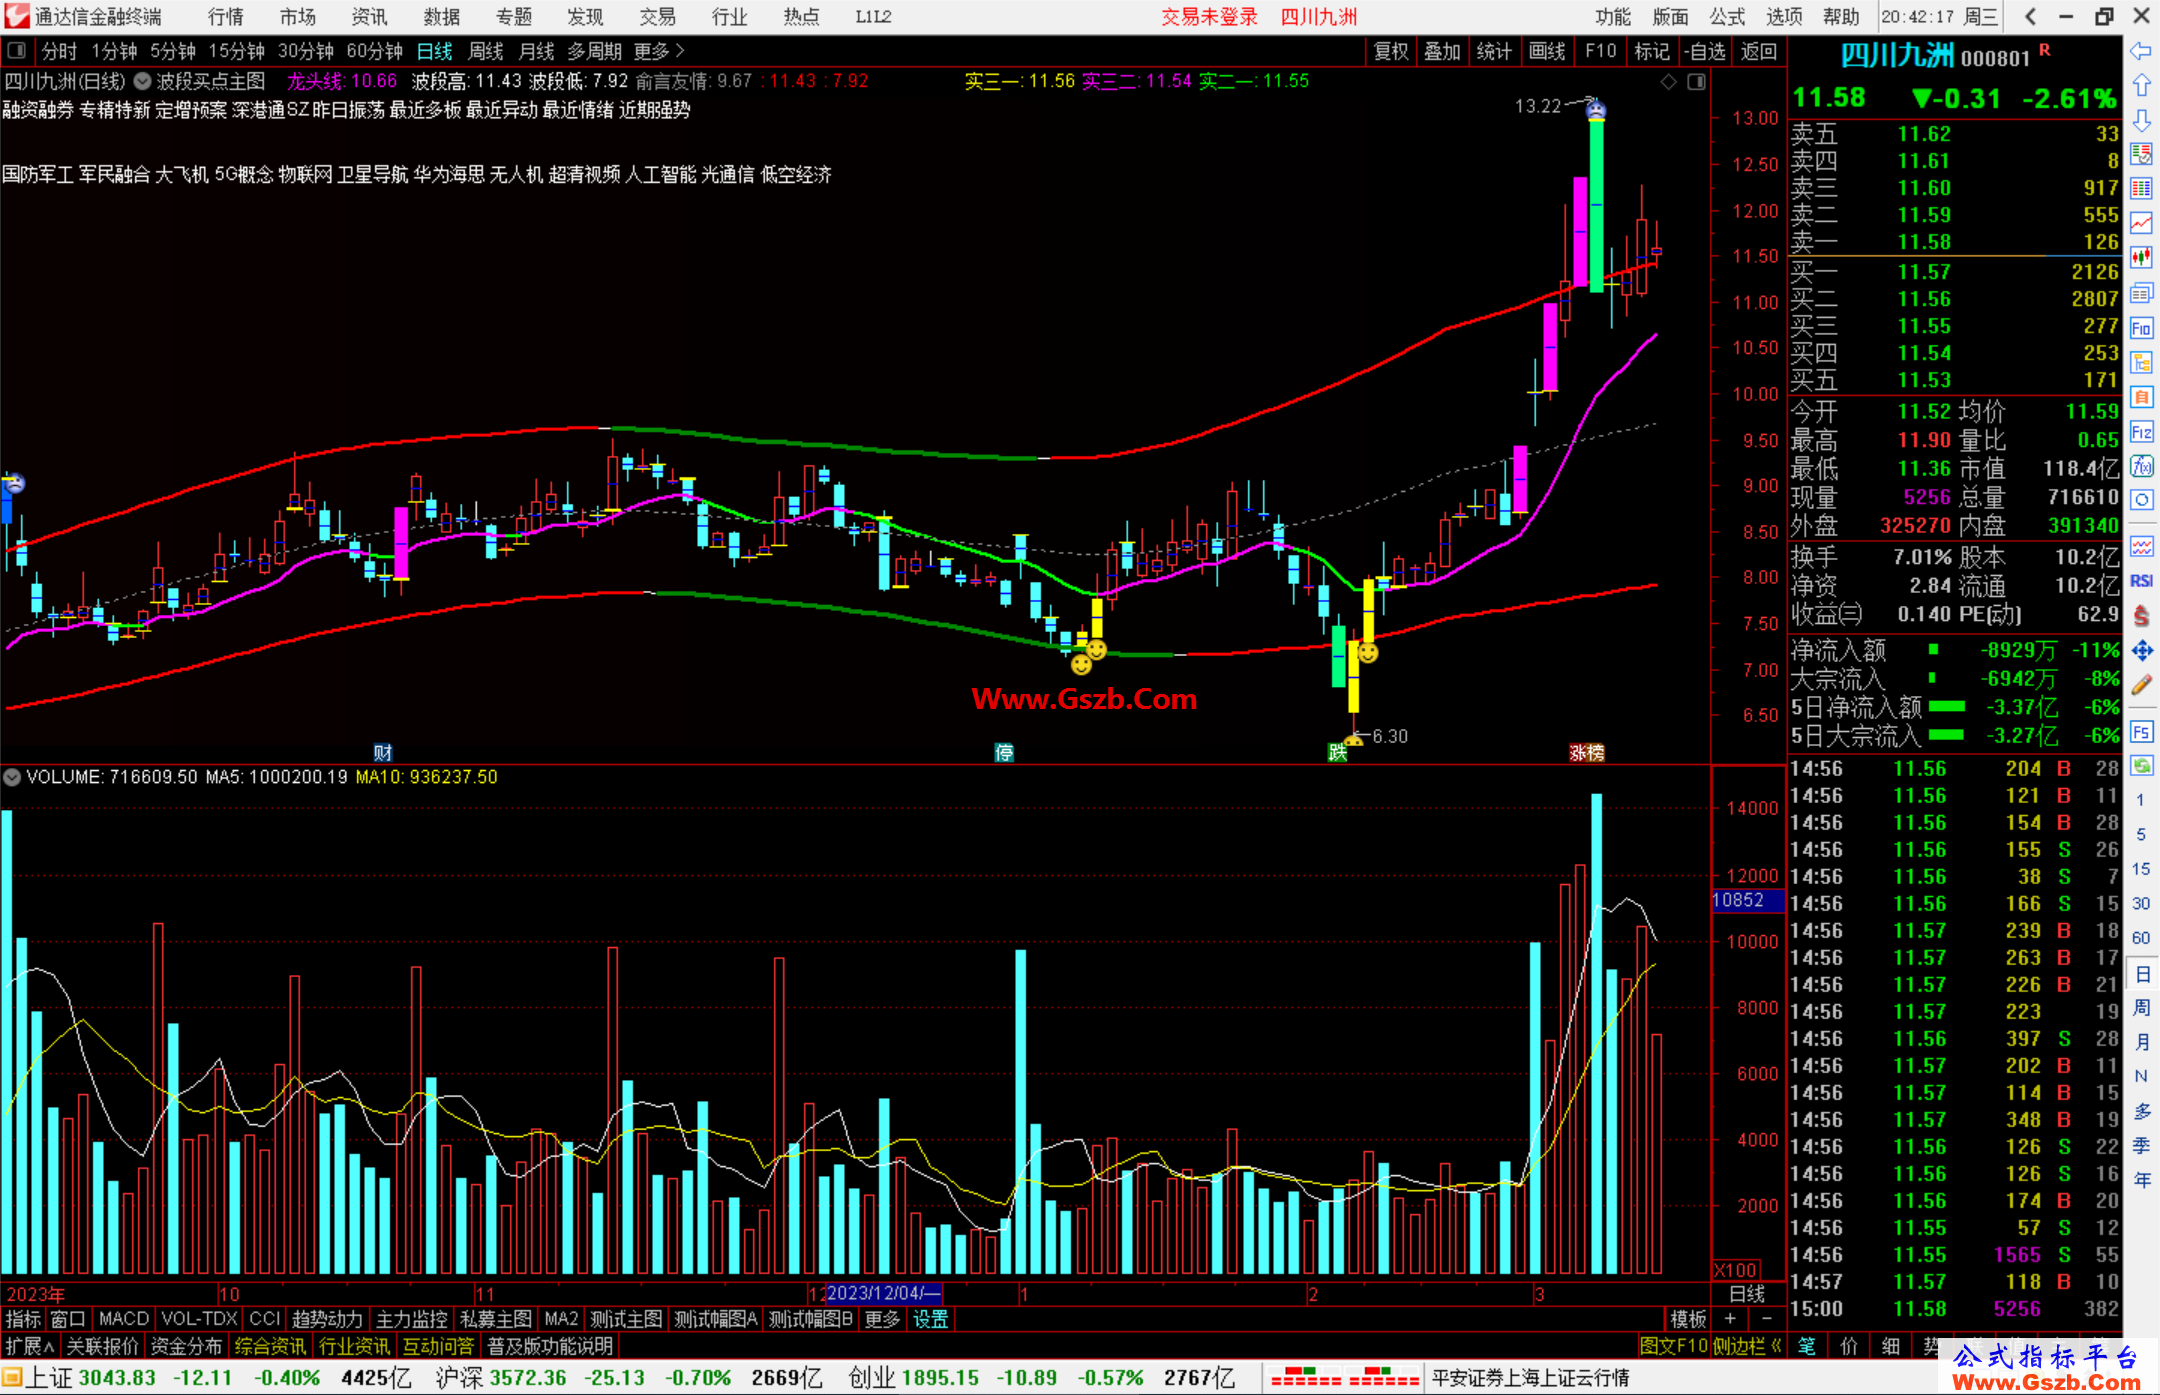This screenshot has width=2160, height=1395.
Task: Open the 行情 menu
Action: tap(225, 17)
